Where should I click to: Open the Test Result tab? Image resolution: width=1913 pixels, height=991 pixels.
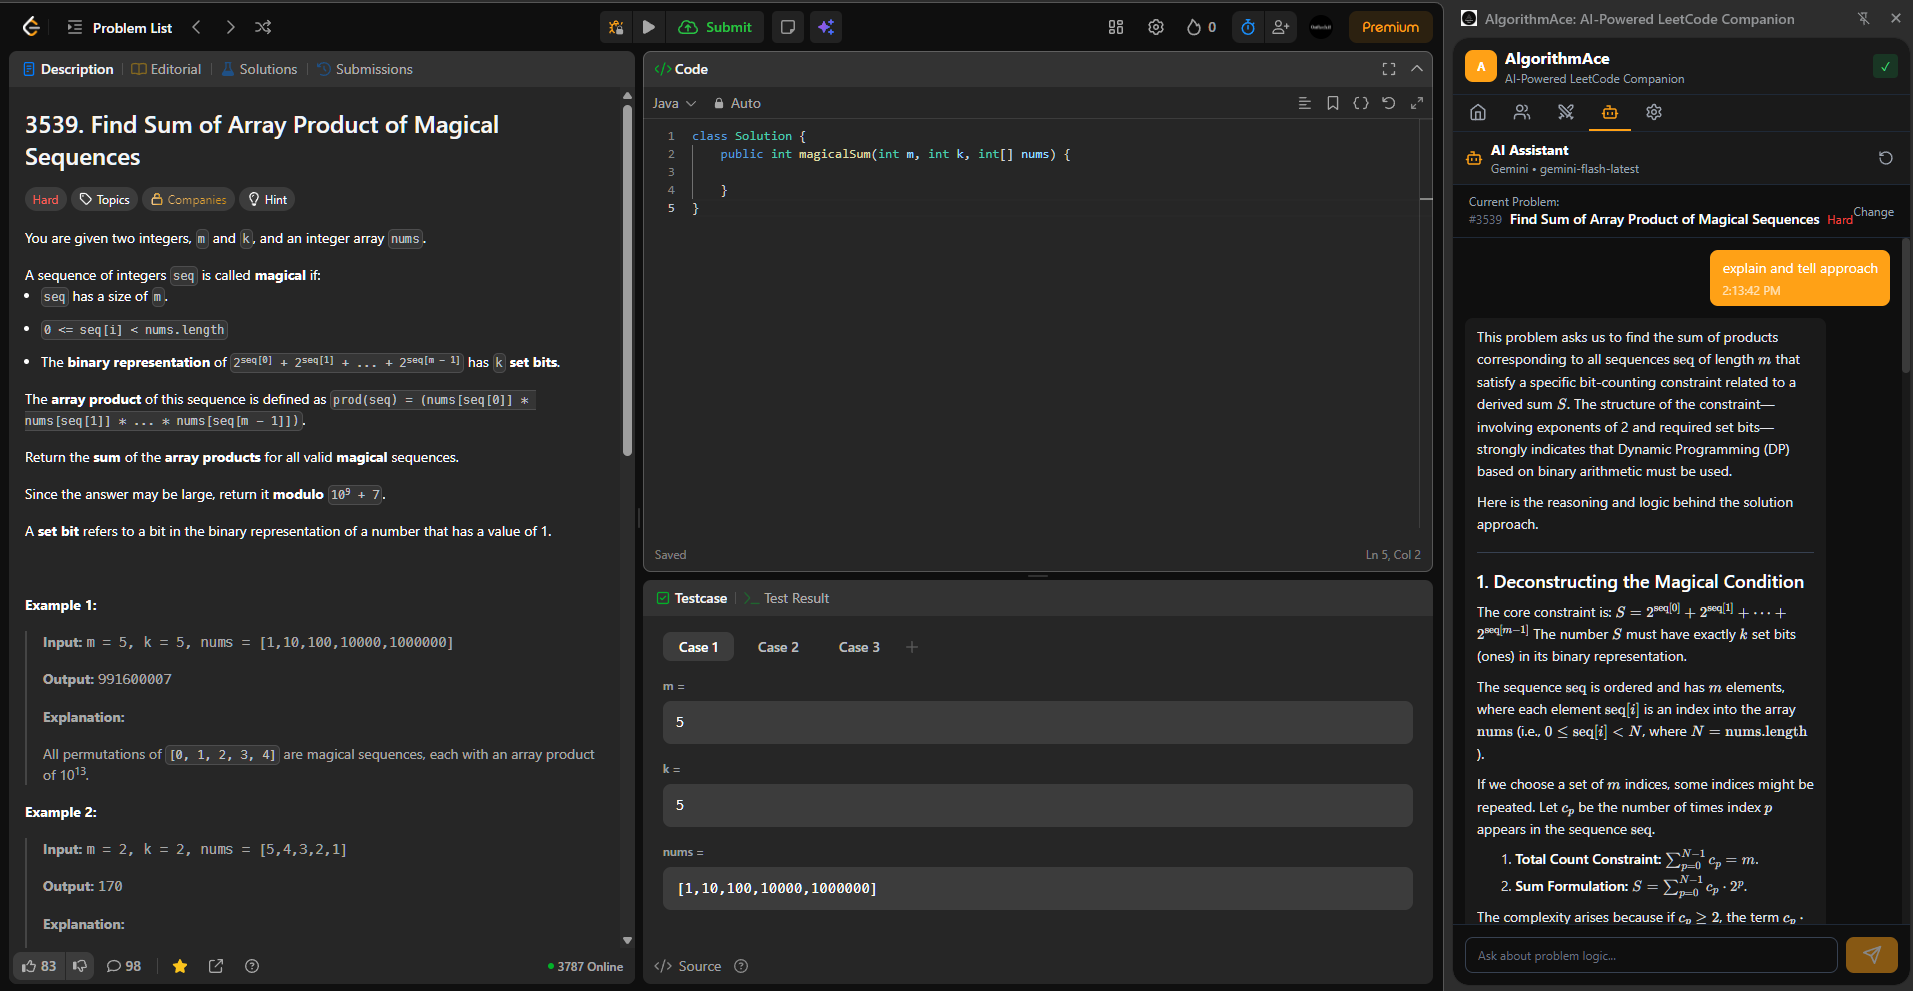pyautogui.click(x=796, y=598)
